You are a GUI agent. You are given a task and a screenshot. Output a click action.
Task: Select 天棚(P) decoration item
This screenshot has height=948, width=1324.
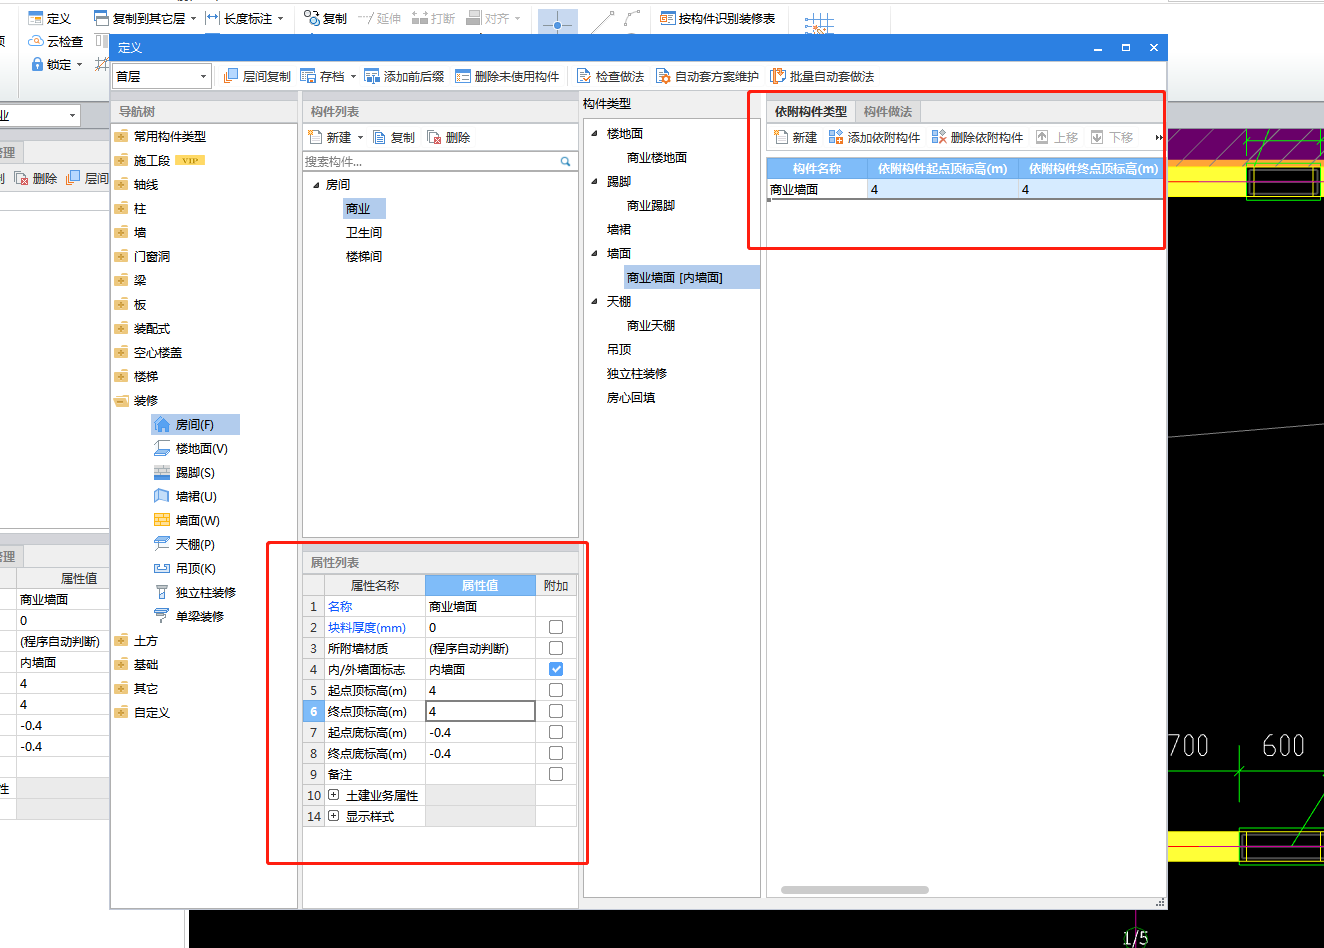185,545
